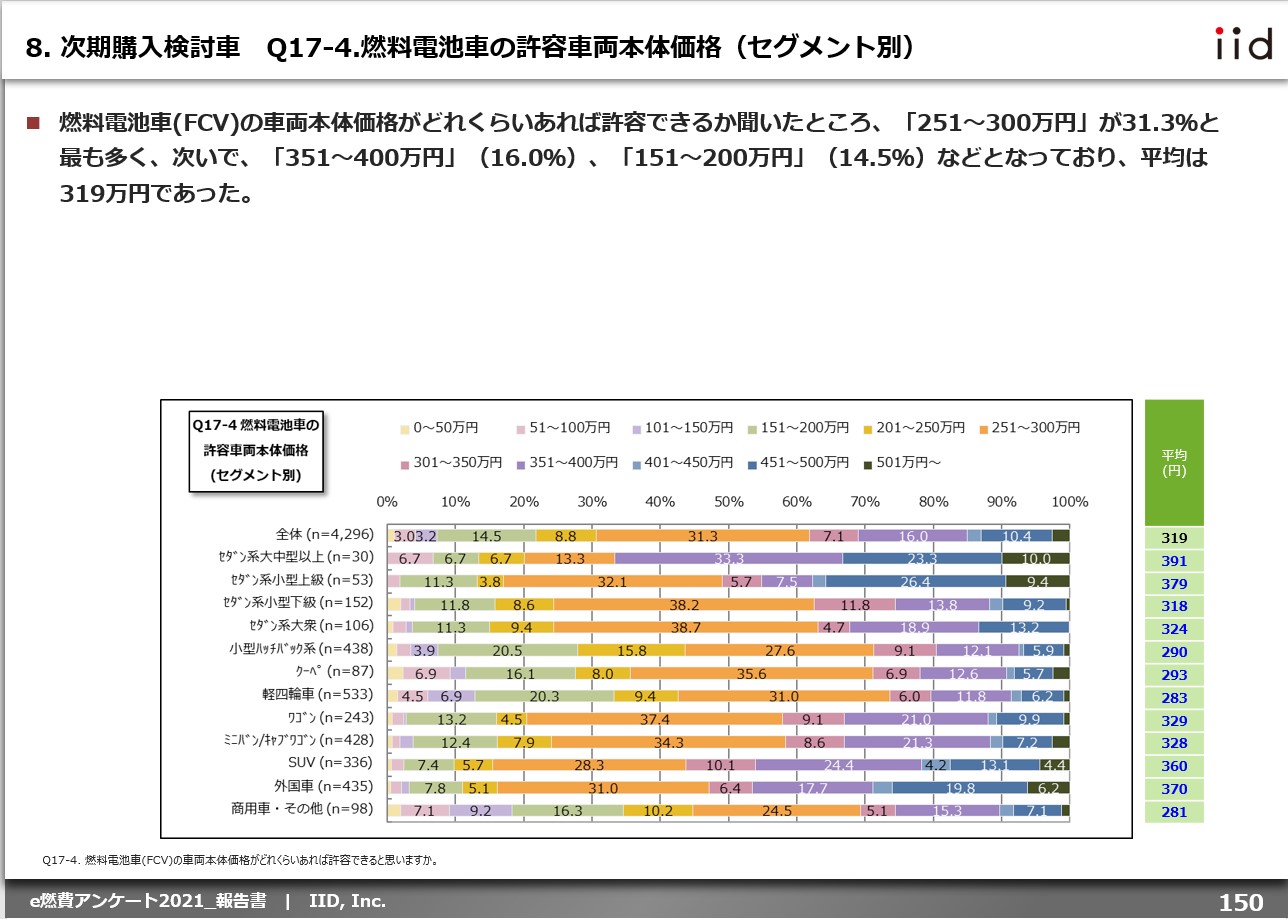
Task: Click the ｾﾀﾞﾝ系大衆 (n=106) row label
Action: click(309, 625)
